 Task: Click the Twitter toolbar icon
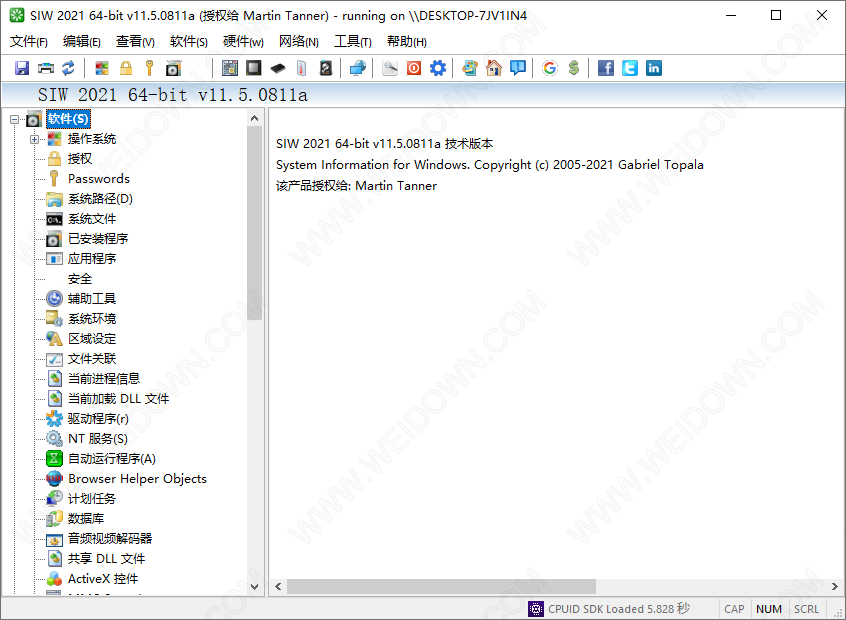tap(630, 68)
